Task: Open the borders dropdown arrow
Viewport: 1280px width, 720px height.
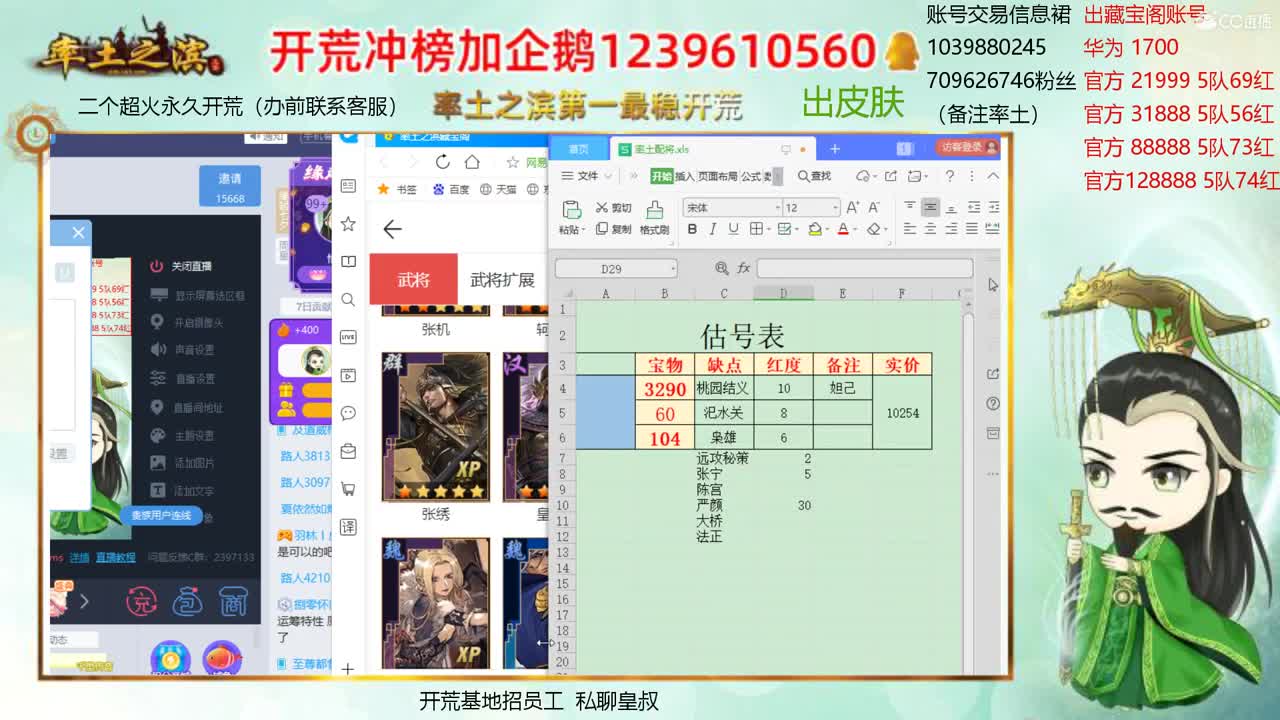Action: 767,230
